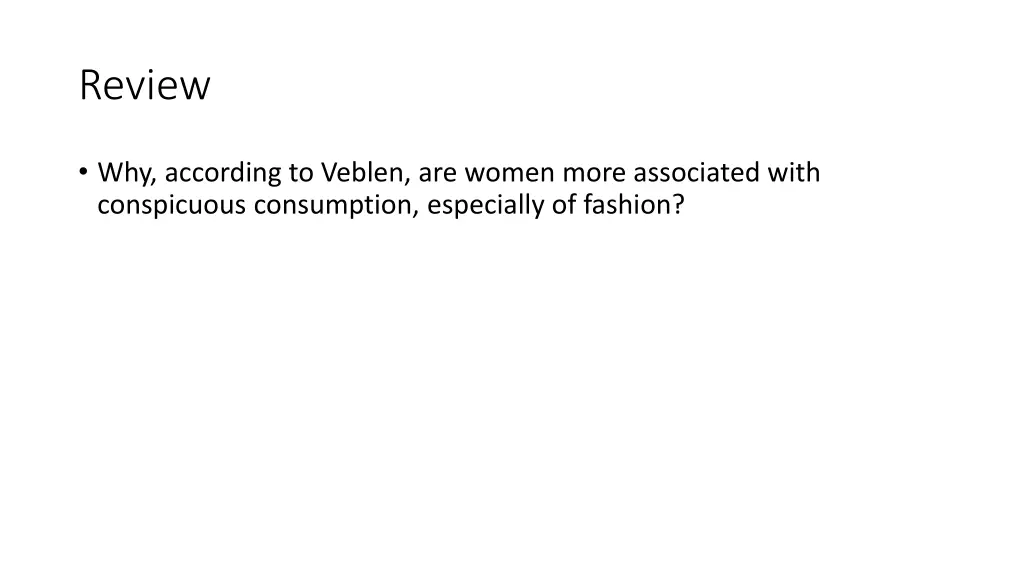Click the bullet point marker

pos(83,172)
